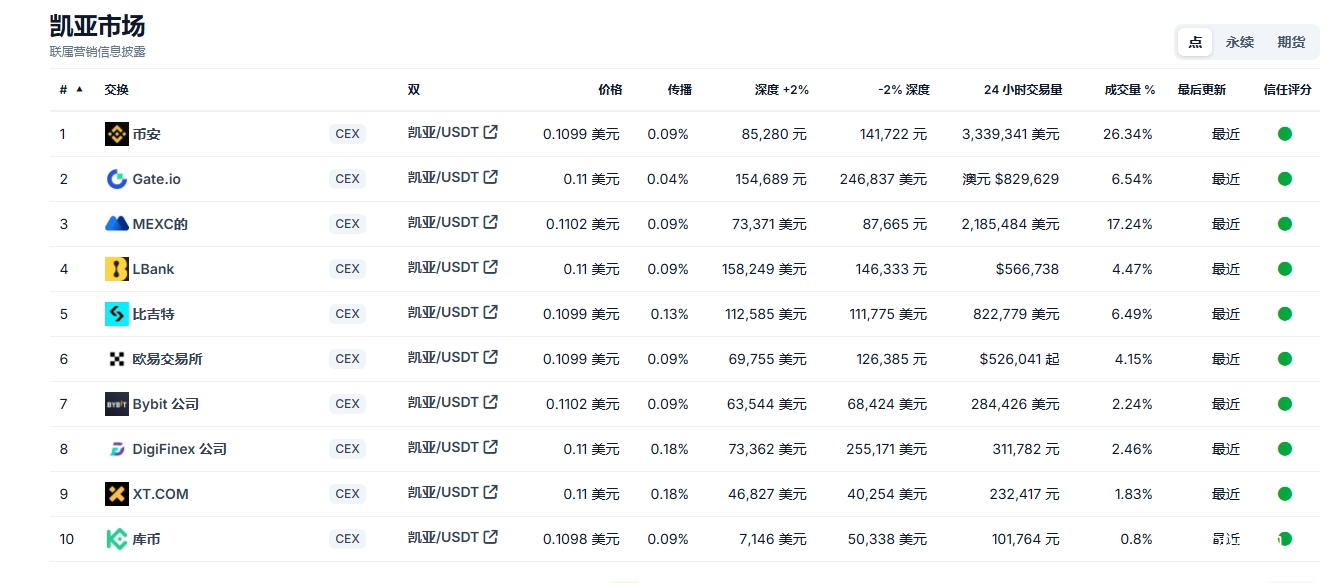Click the KuCoin (库币) exchange logo
The width and height of the screenshot is (1336, 583).
point(117,539)
